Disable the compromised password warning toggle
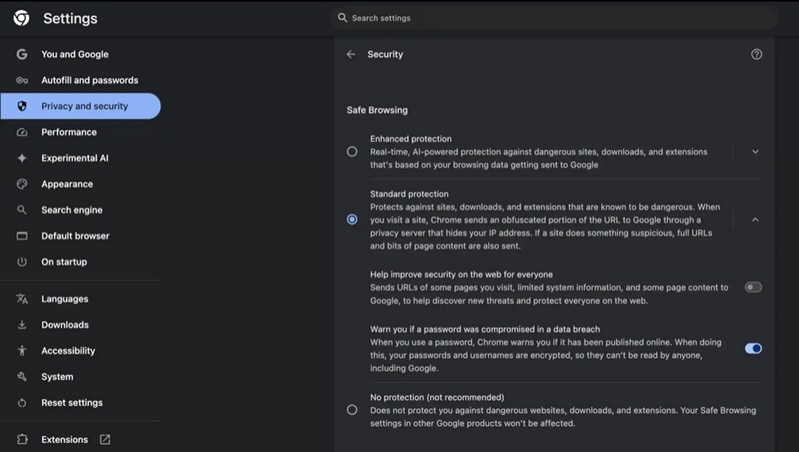This screenshot has height=452, width=799. pyautogui.click(x=753, y=349)
